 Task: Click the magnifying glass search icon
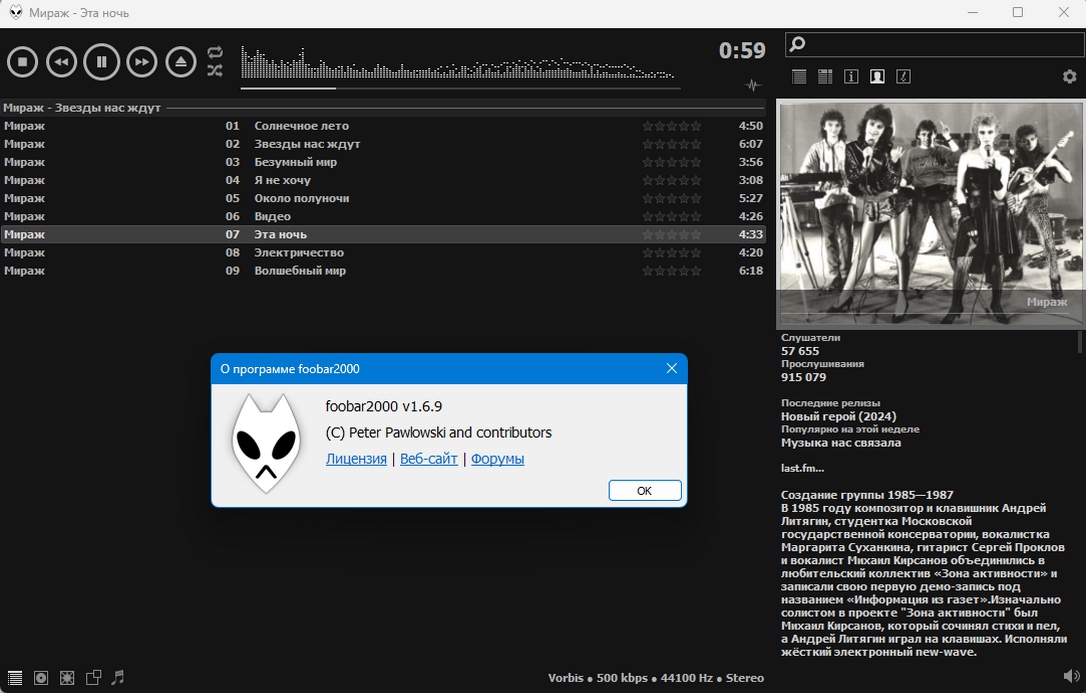tap(797, 44)
